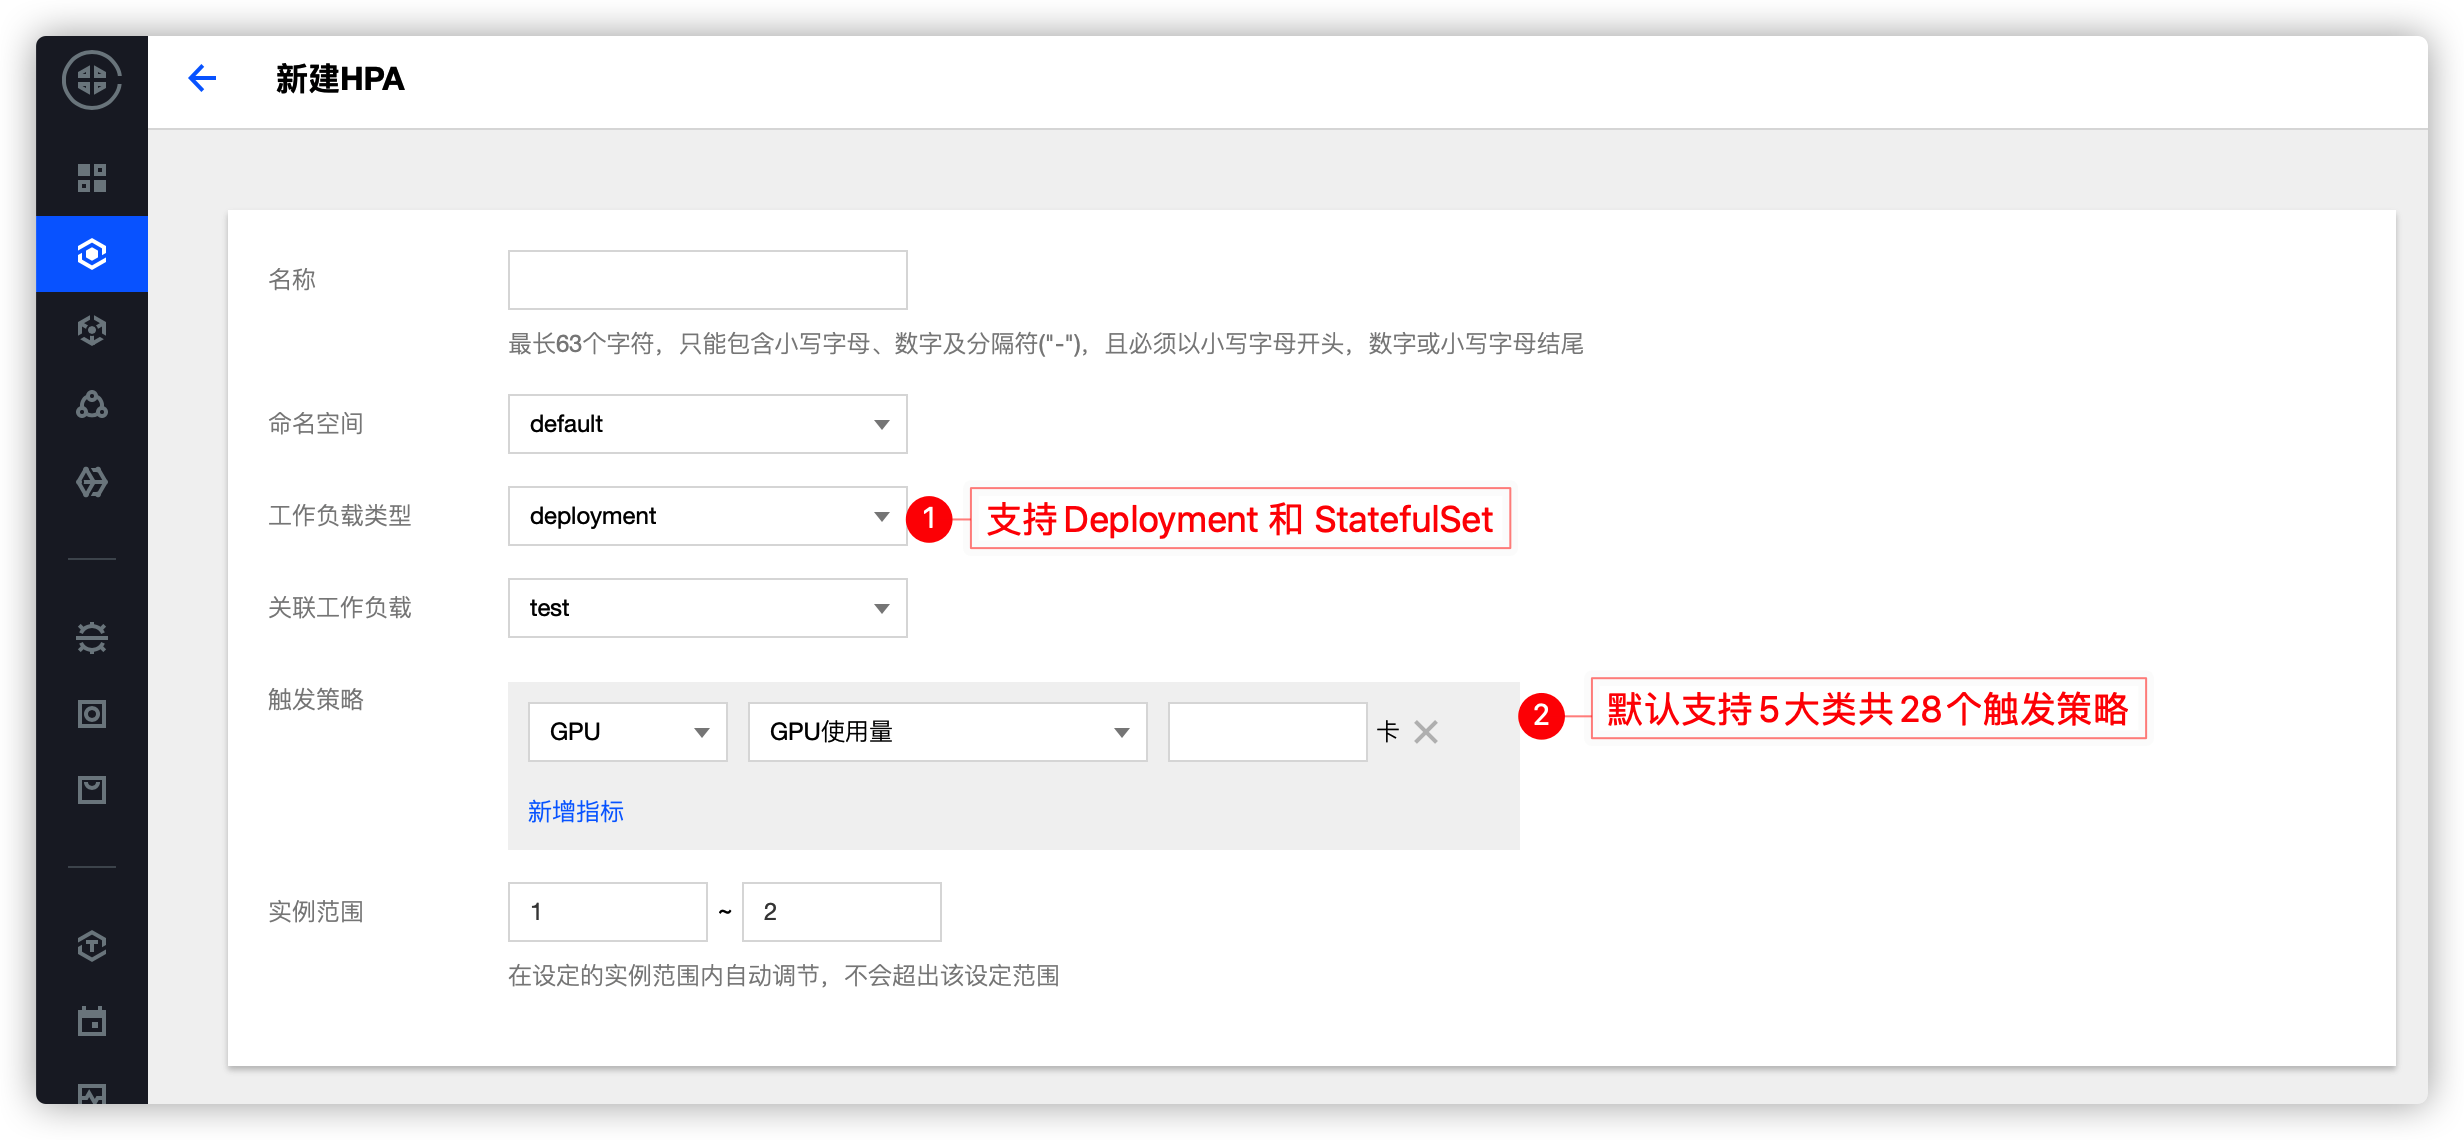Open the square-with-circle sidebar icon
Image resolution: width=2464 pixels, height=1140 pixels.
(92, 714)
